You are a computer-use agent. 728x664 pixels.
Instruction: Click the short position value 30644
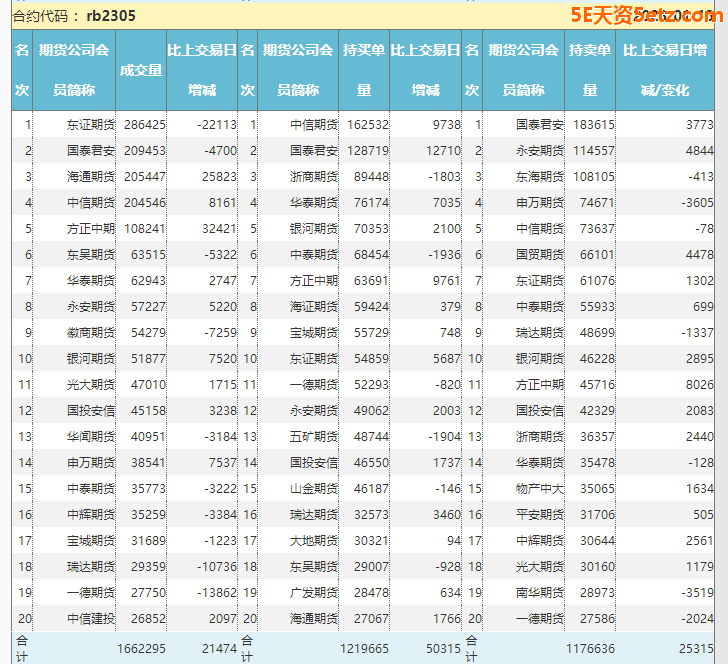(x=598, y=541)
